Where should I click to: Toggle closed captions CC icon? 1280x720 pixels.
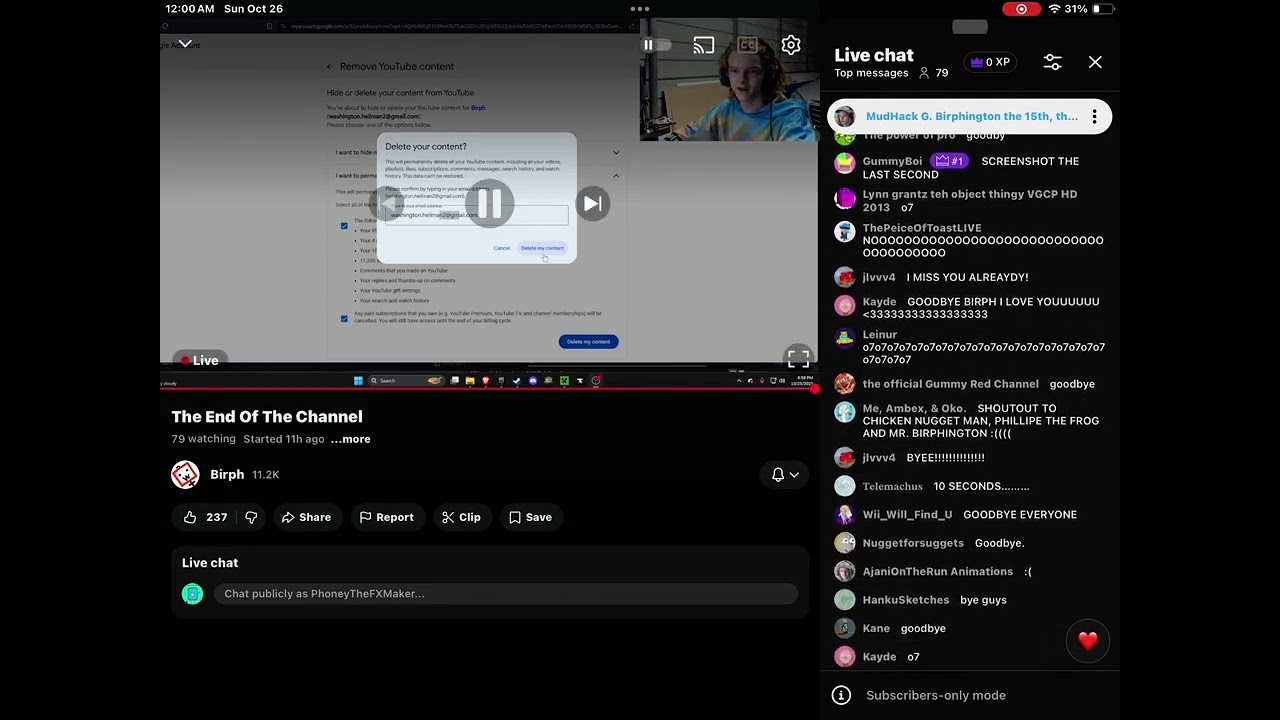(747, 45)
